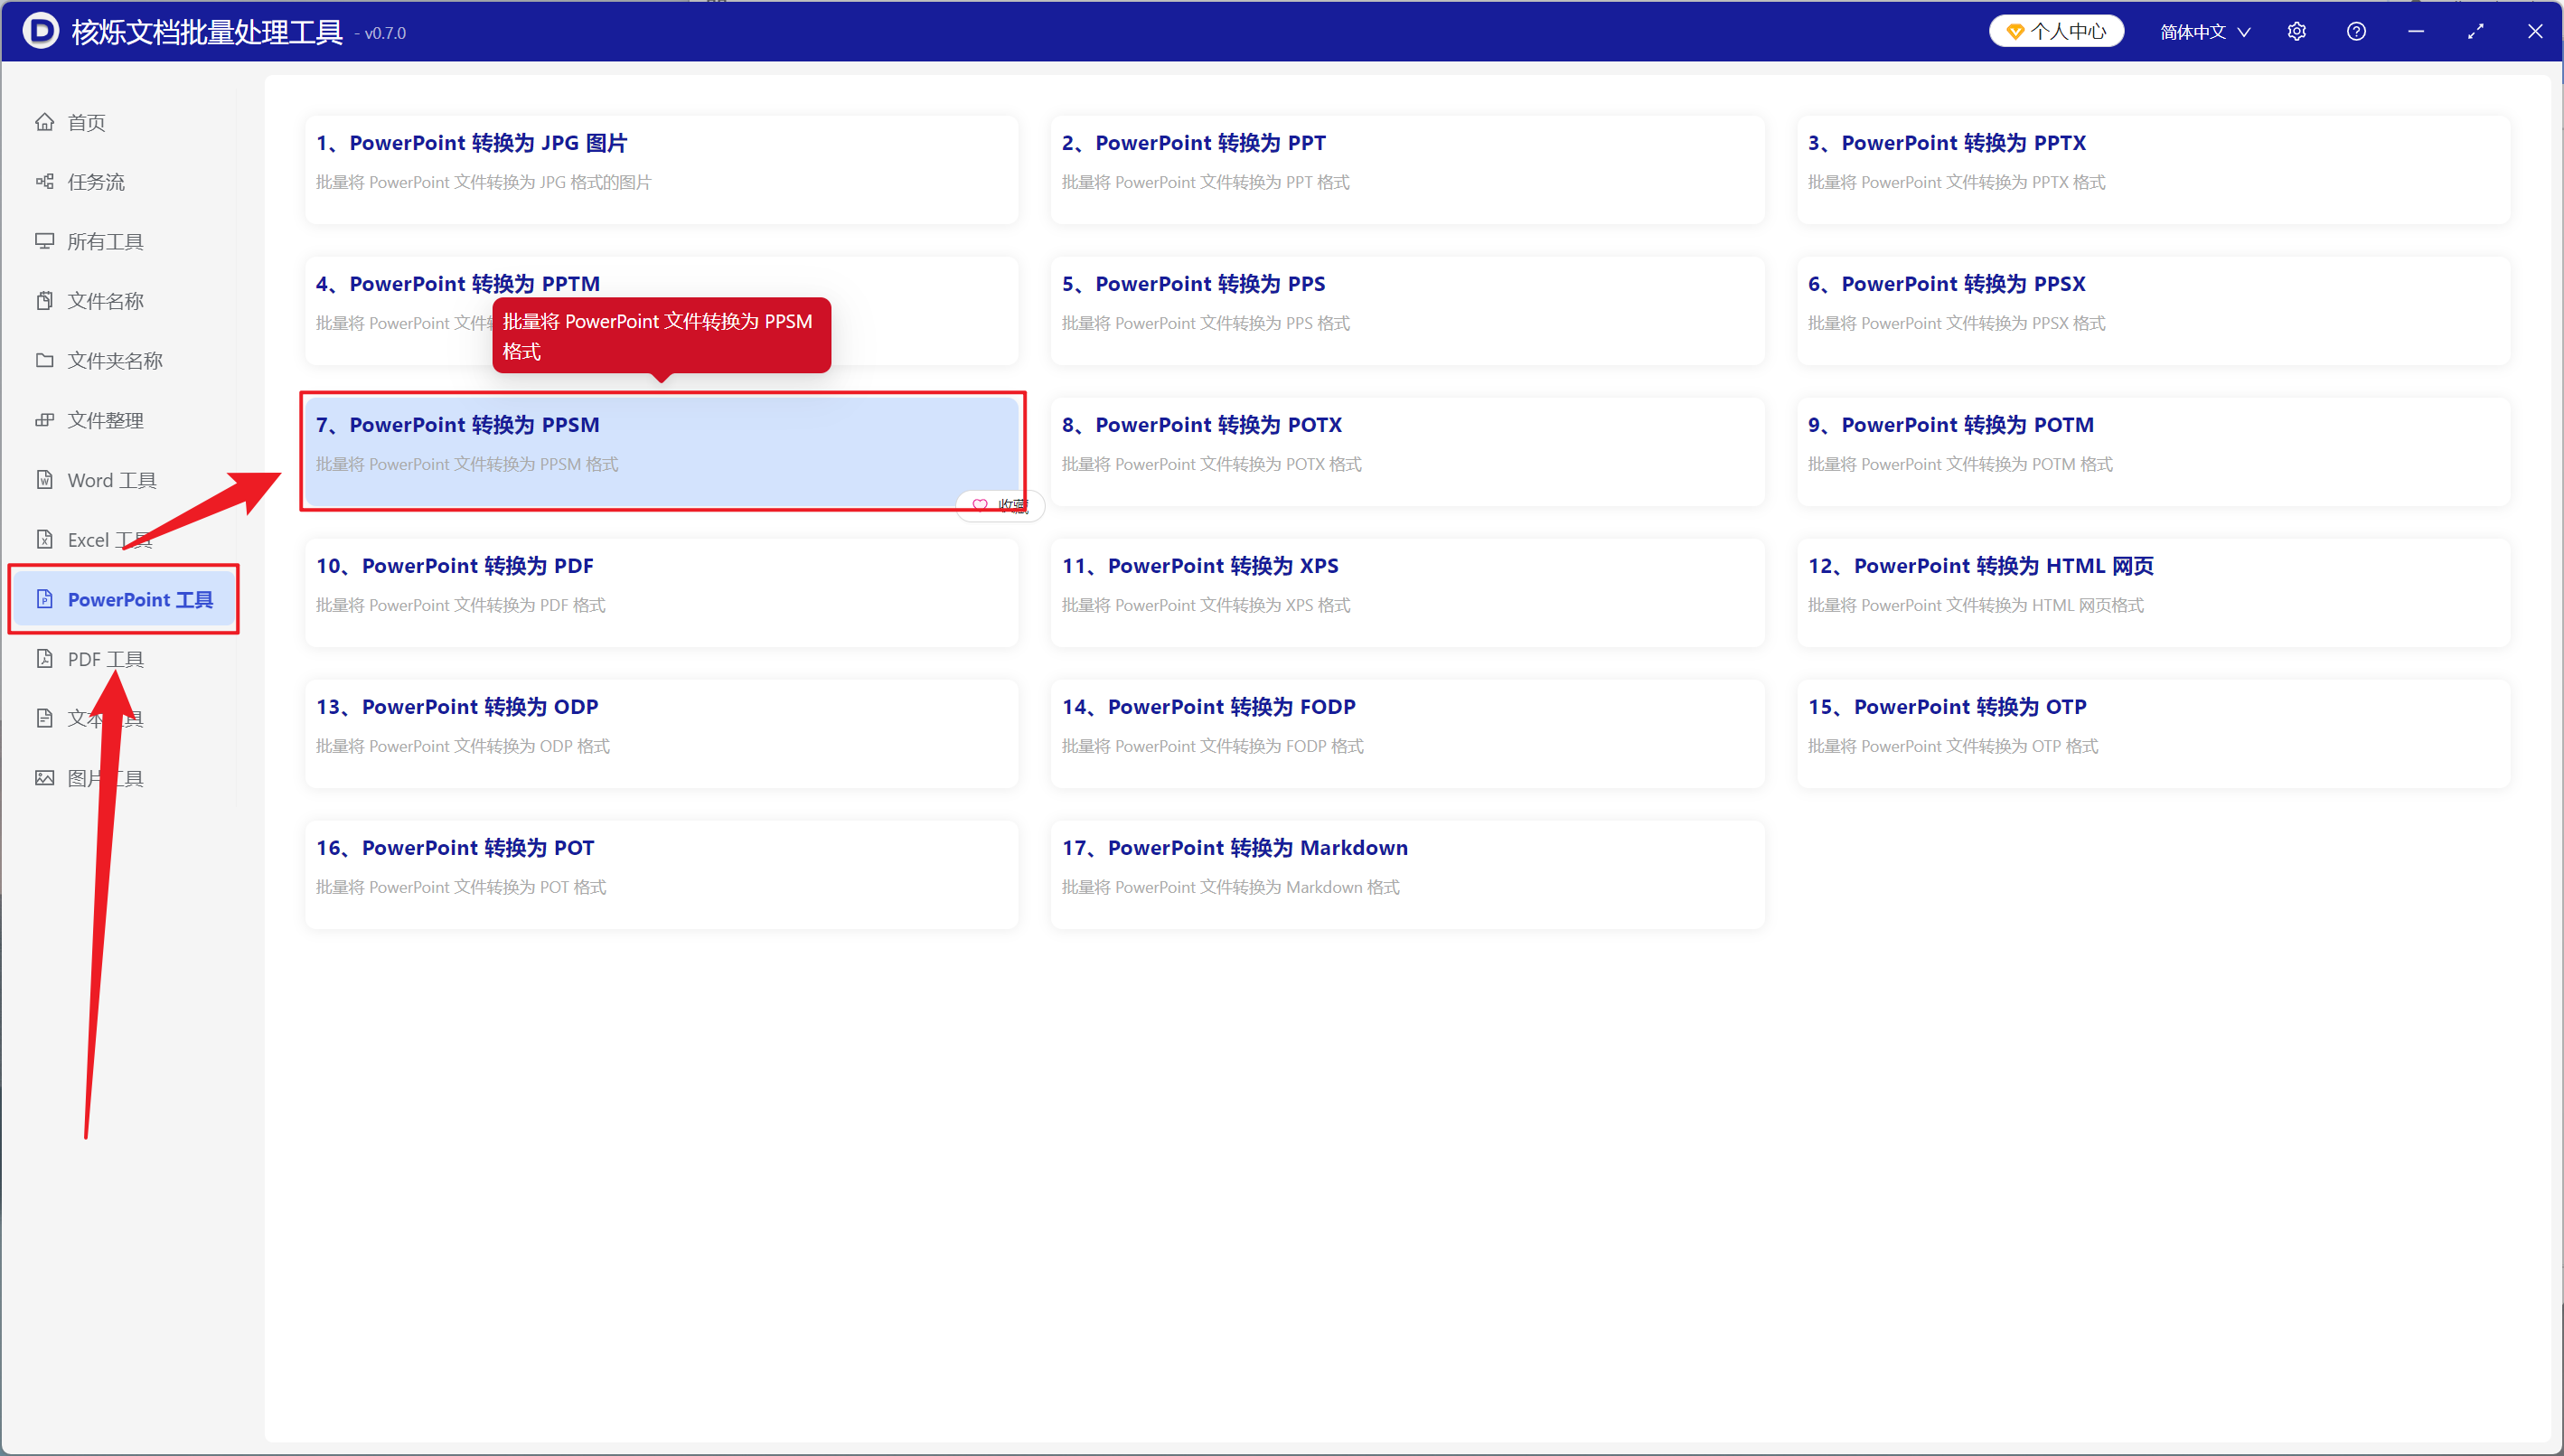This screenshot has width=2564, height=1456.
Task: Open the settings gear icon
Action: [x=2296, y=31]
